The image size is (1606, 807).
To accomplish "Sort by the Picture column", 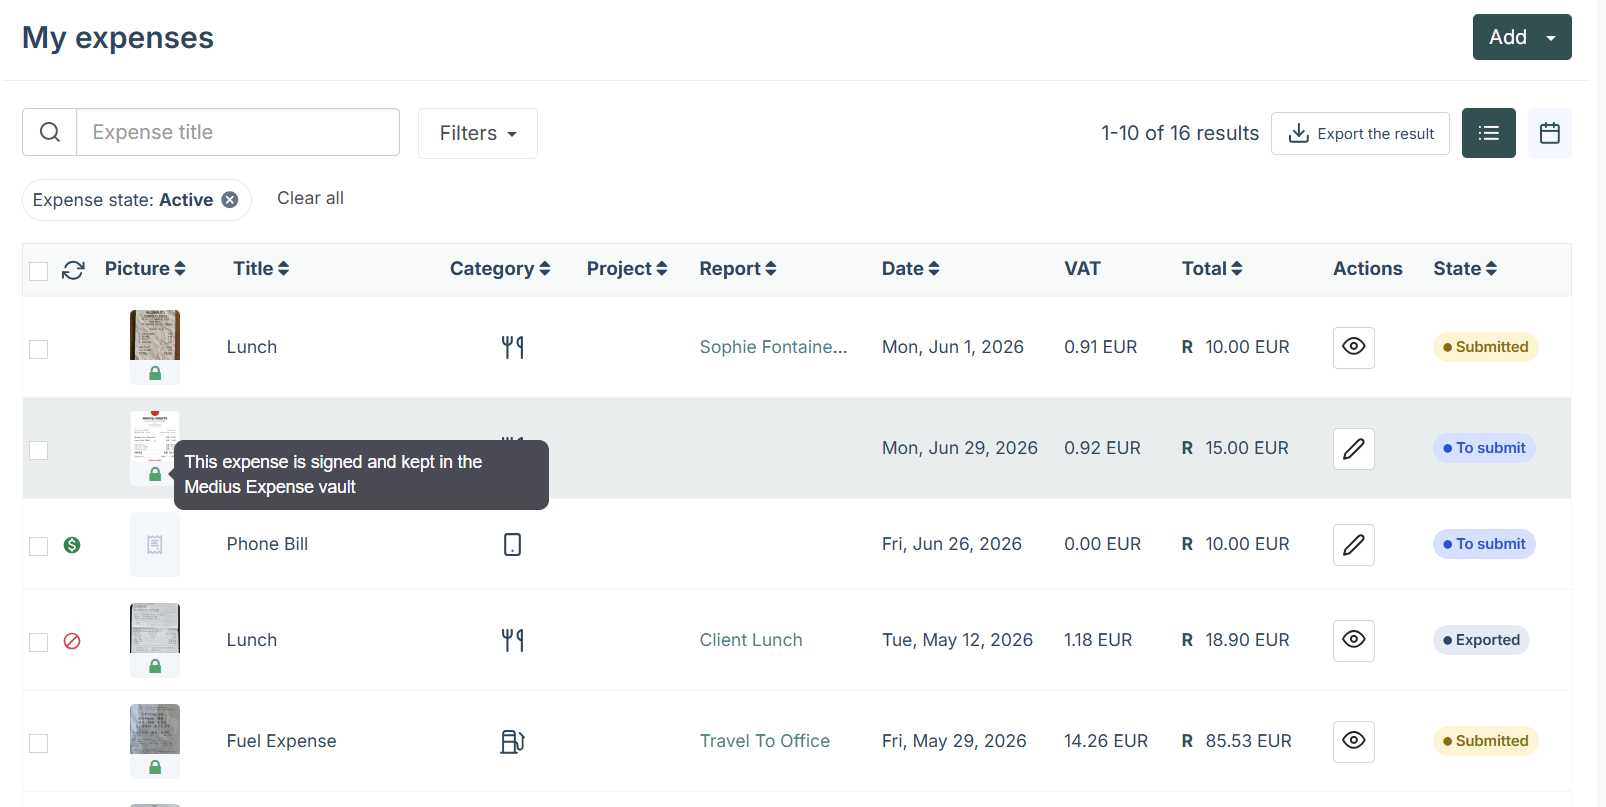I will [145, 268].
